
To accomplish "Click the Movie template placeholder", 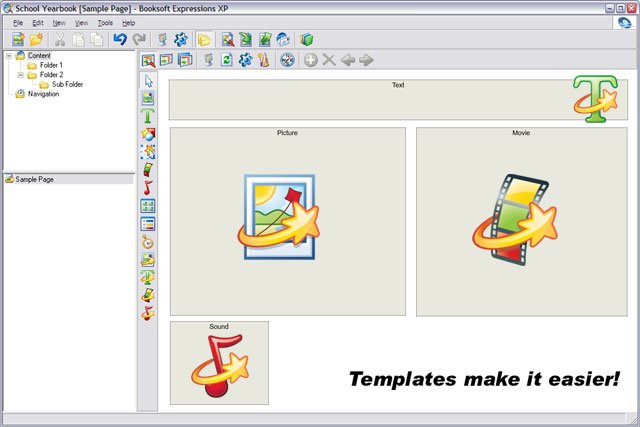I will point(521,222).
